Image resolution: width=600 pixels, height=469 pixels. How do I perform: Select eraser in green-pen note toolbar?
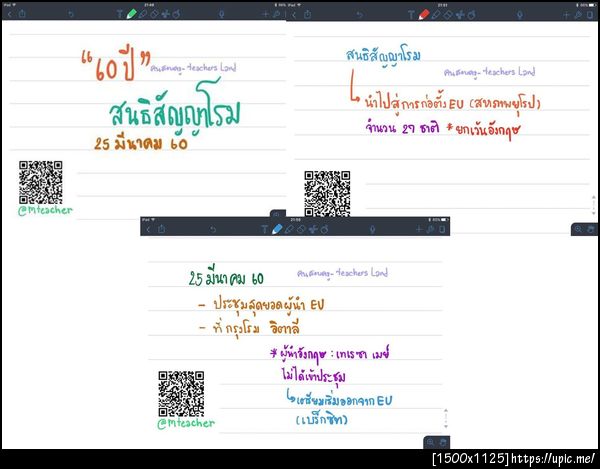154,15
